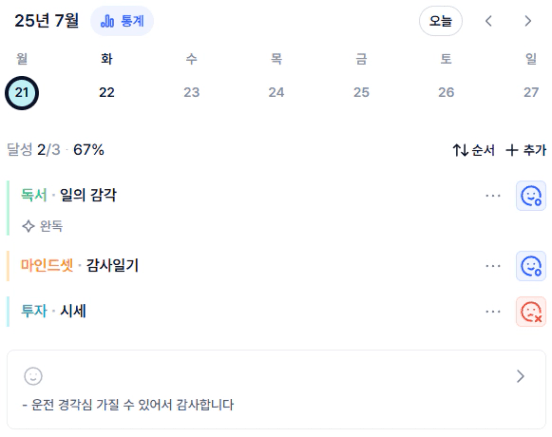Click 순서 reorder button

point(473,150)
